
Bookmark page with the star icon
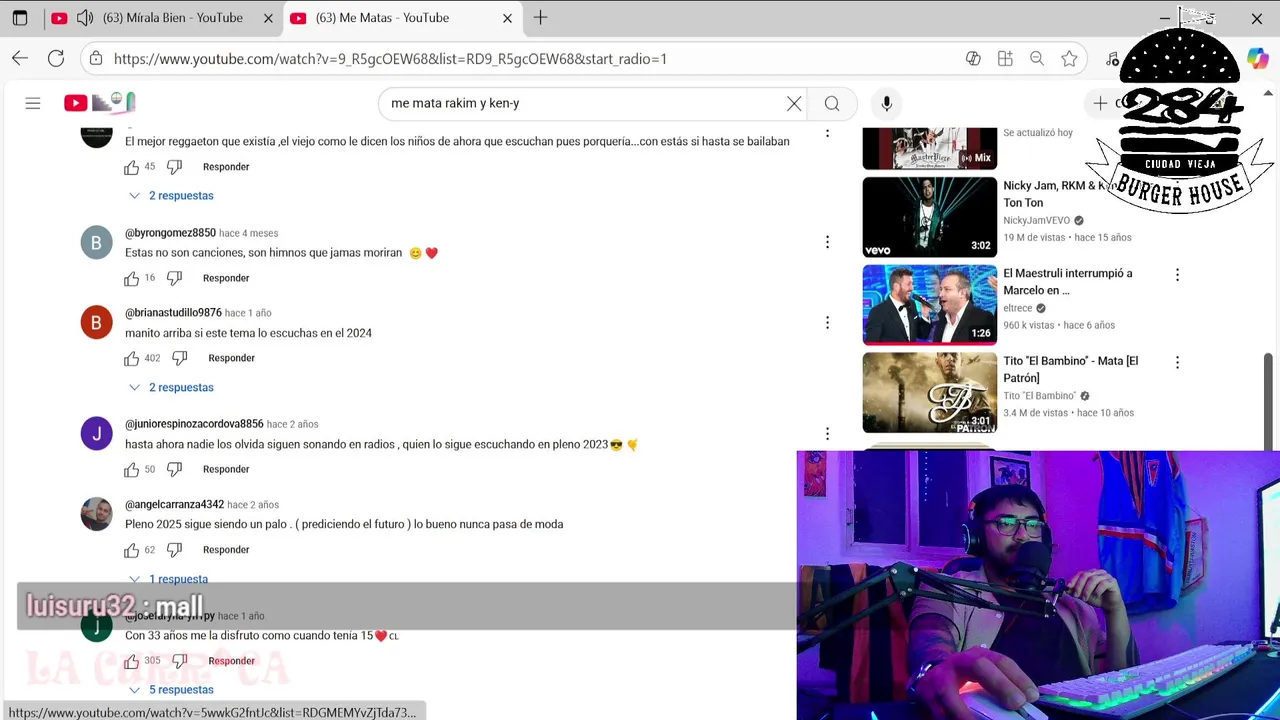tap(1069, 59)
